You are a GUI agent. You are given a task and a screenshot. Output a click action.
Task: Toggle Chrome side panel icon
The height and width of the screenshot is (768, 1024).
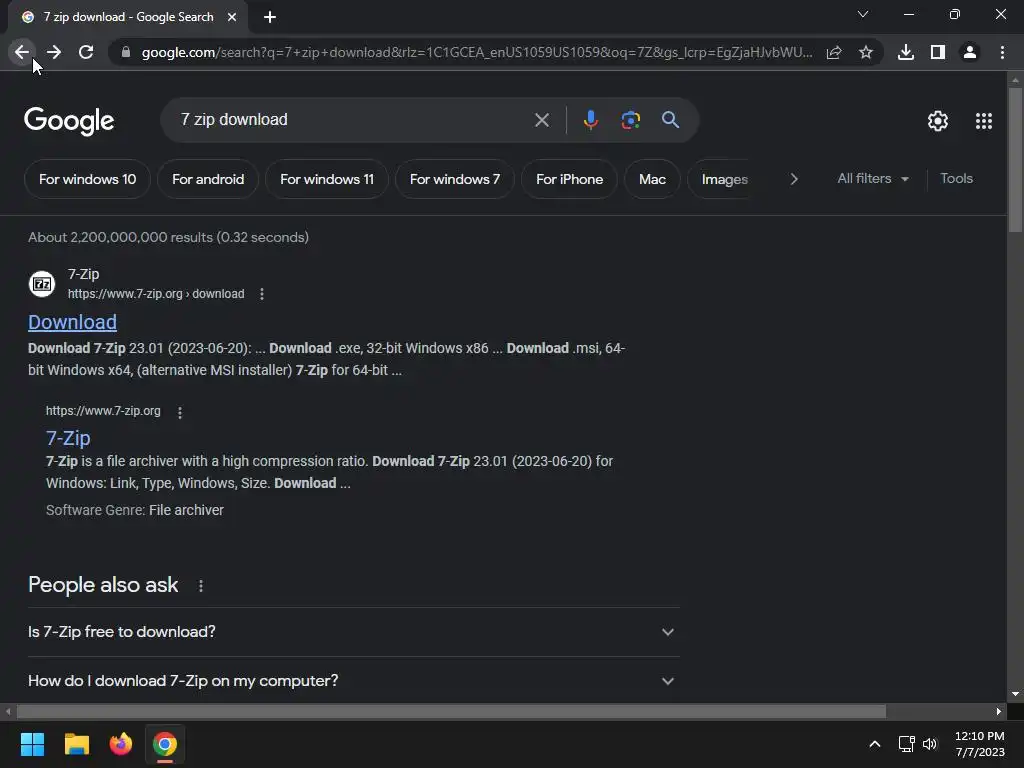pos(938,52)
